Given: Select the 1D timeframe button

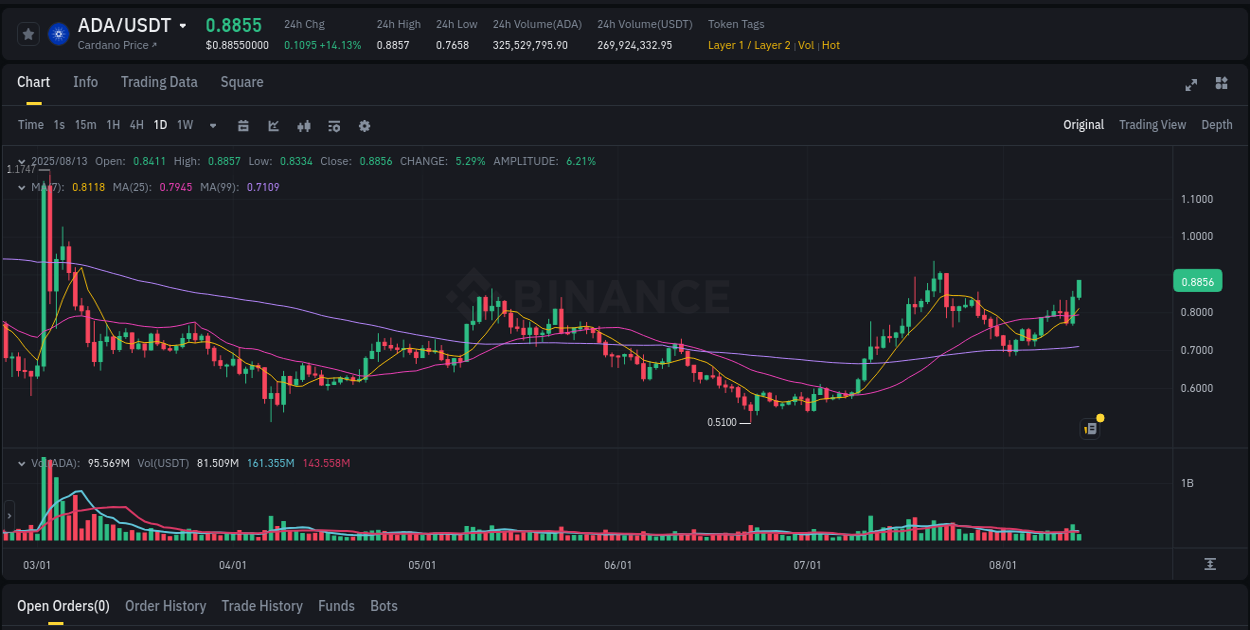Looking at the screenshot, I should [160, 125].
